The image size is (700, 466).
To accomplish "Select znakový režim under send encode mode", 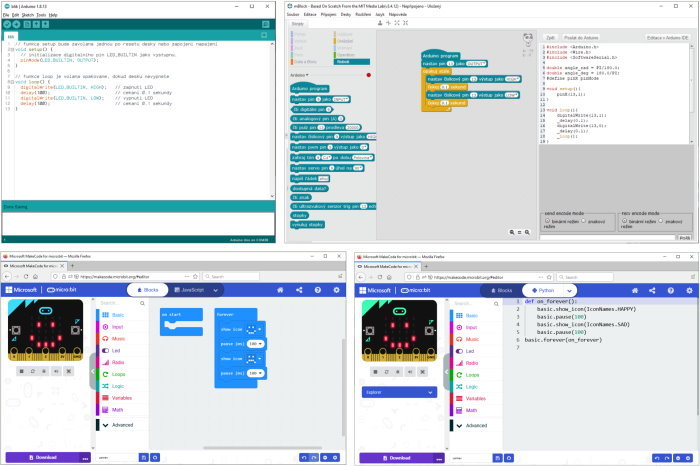I will point(583,221).
